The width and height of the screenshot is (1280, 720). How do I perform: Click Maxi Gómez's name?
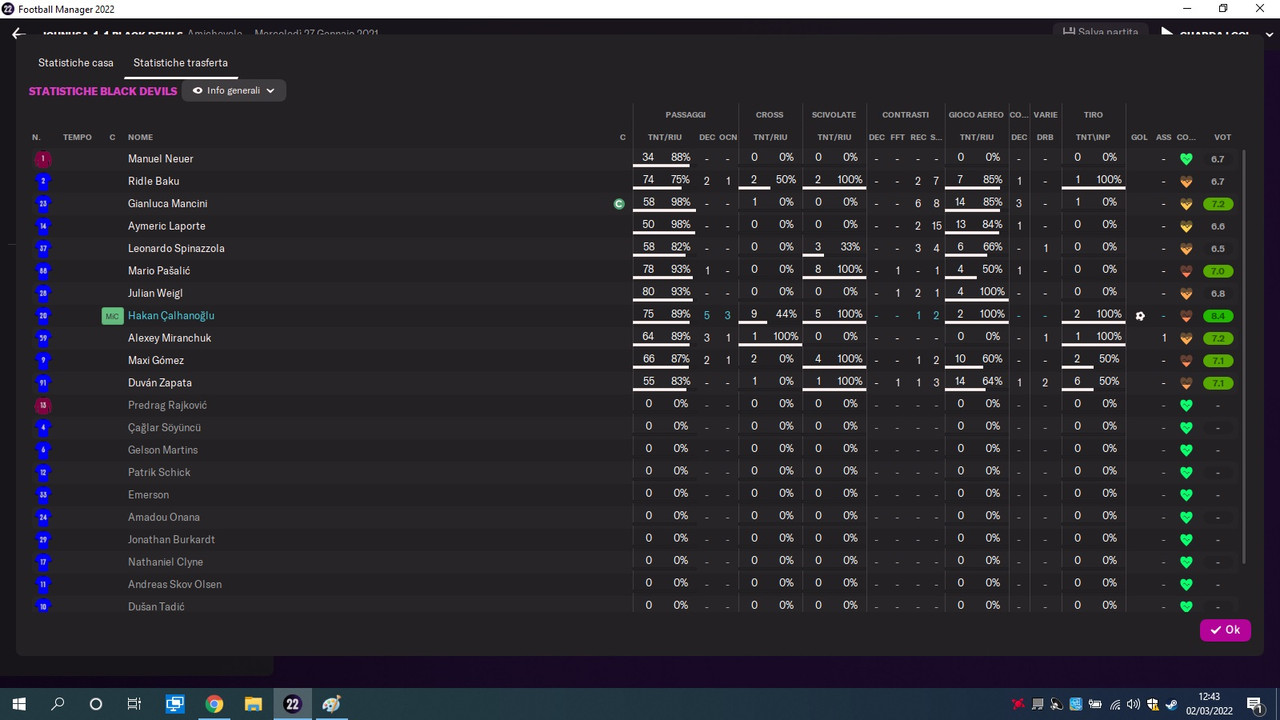click(x=156, y=361)
